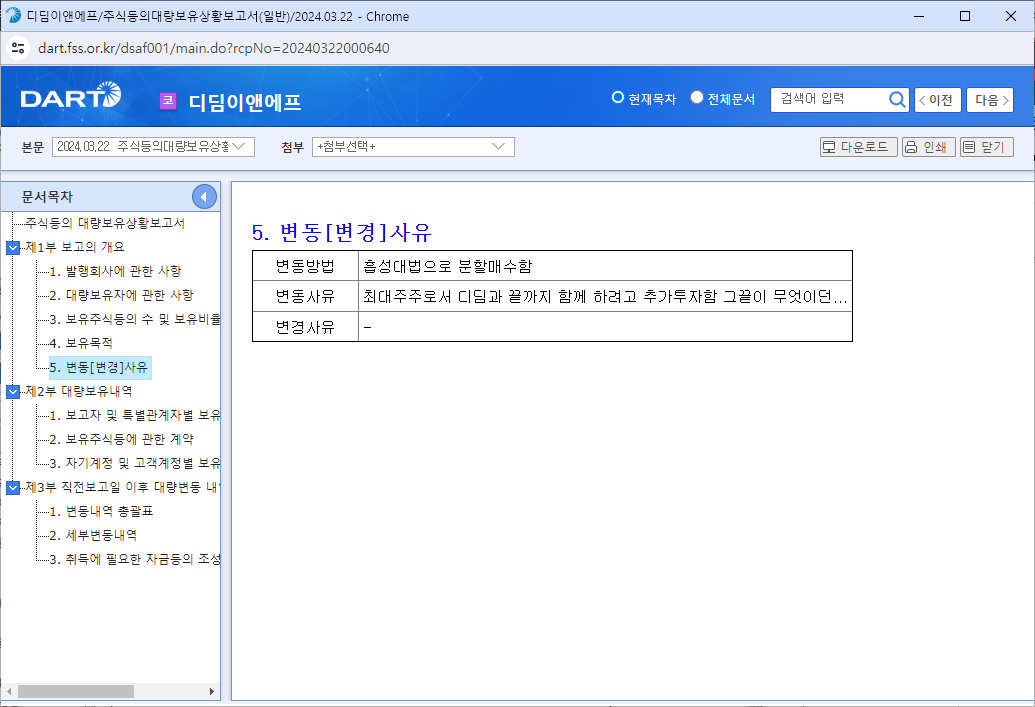This screenshot has width=1035, height=707.
Task: Click the 디딤이앤에프 company name
Action: pos(245,102)
